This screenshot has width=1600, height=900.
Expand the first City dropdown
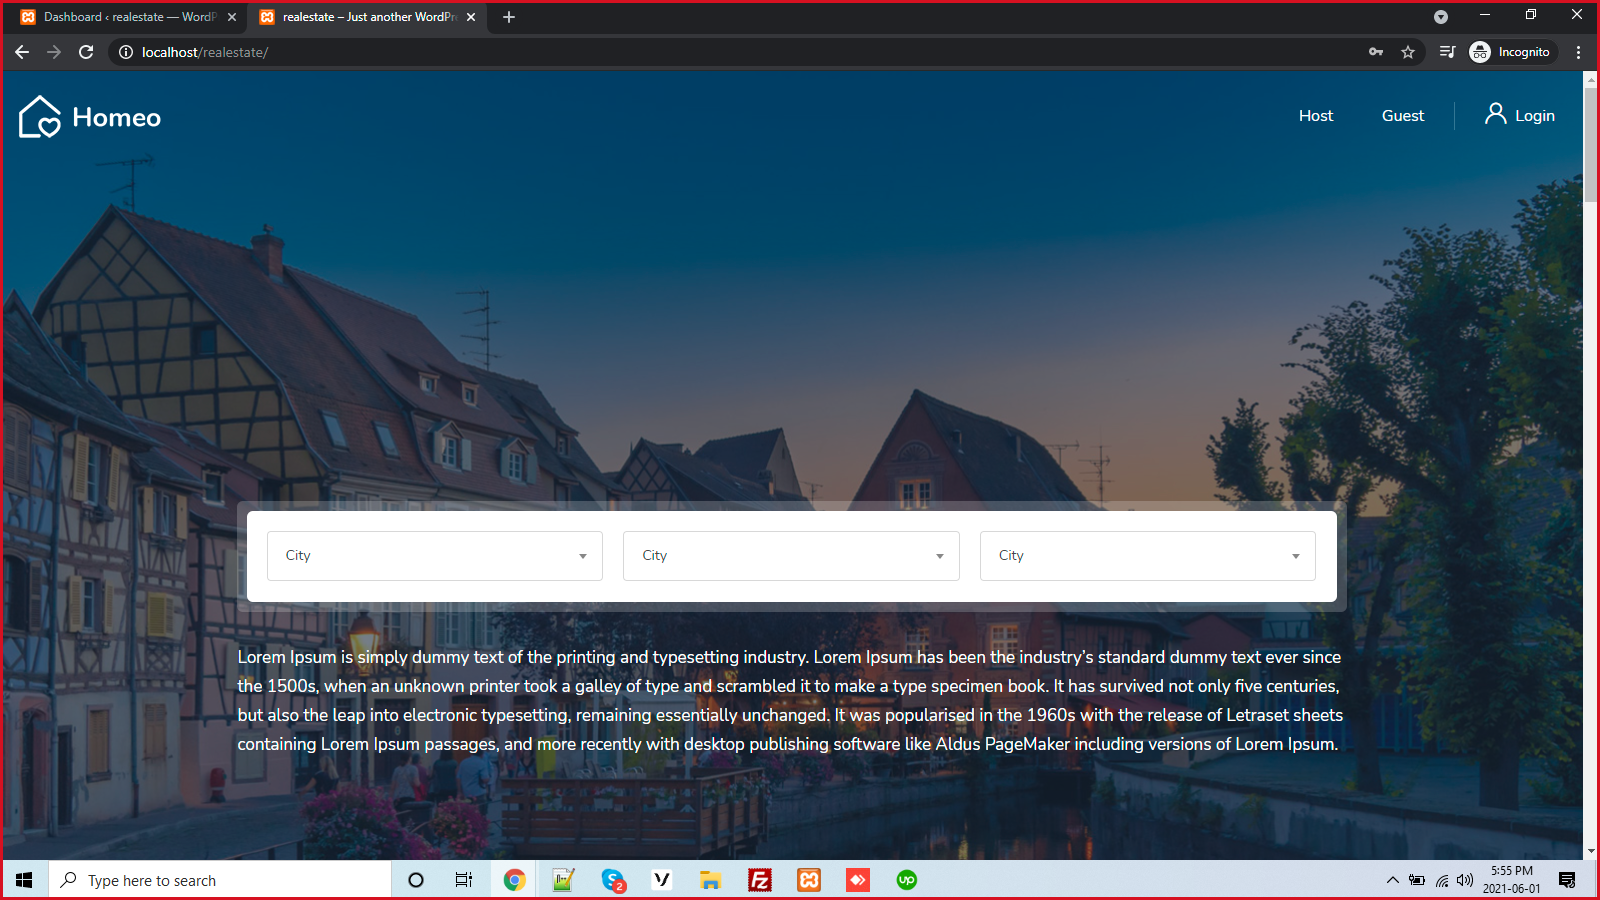(x=435, y=556)
